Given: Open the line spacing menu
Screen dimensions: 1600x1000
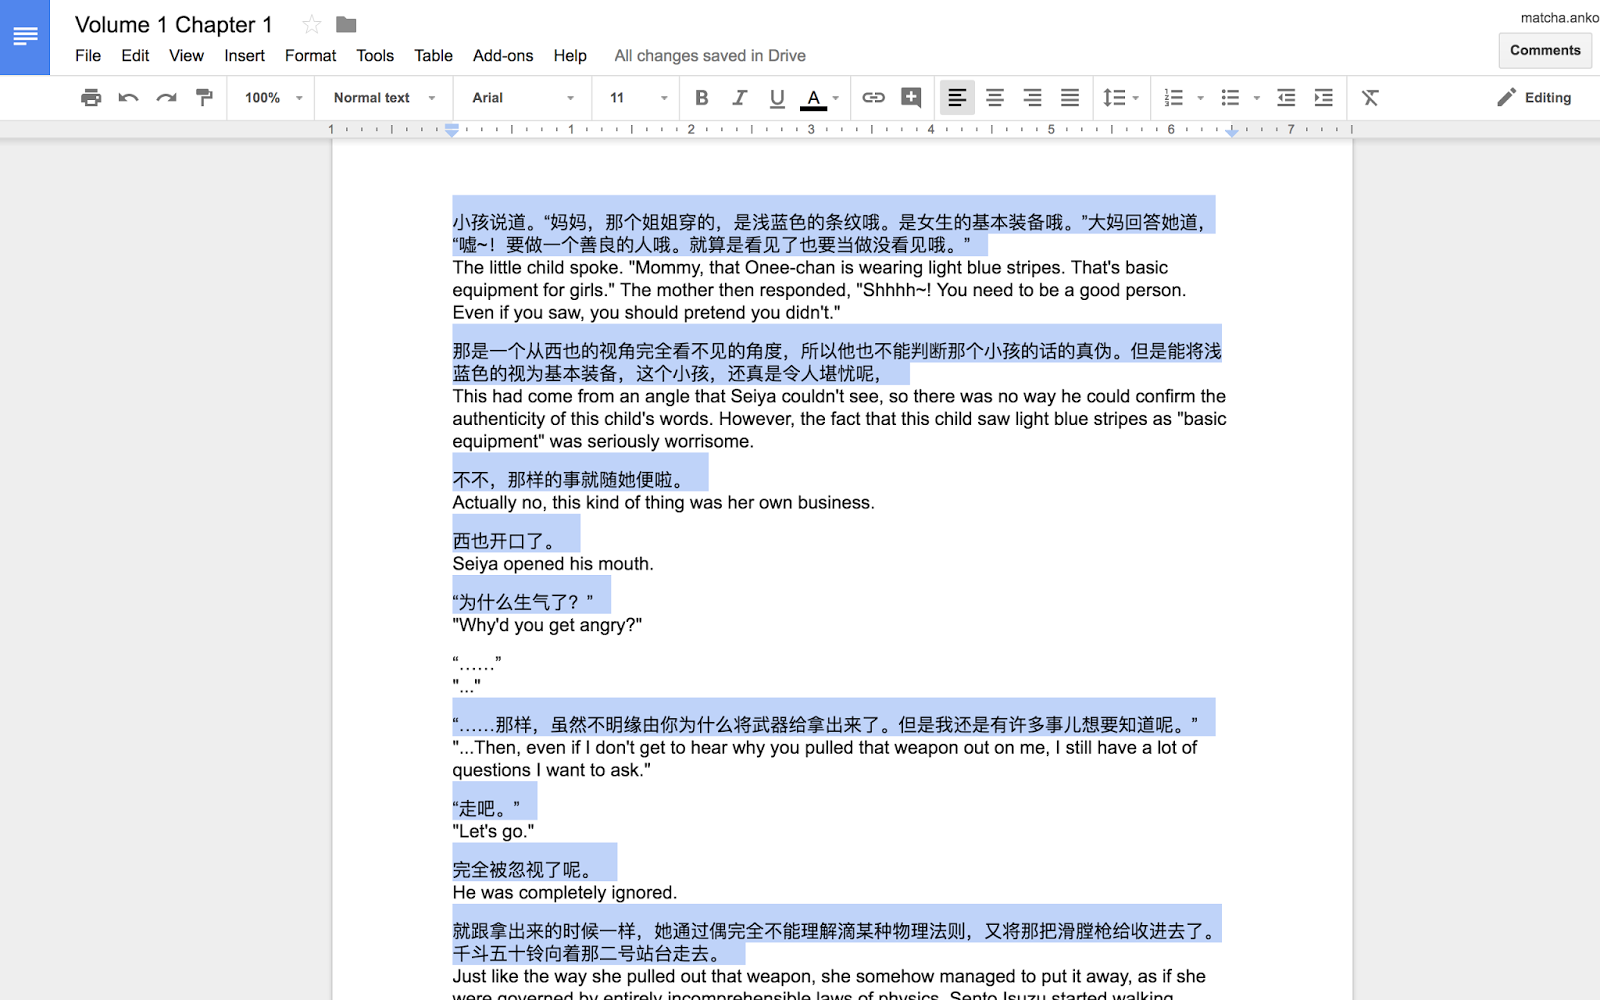Looking at the screenshot, I should click(1120, 97).
